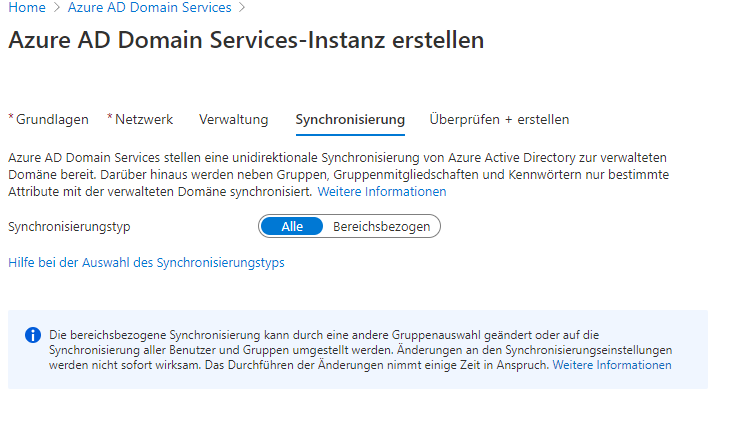Click the red asterisk beside Grundlagen
This screenshot has width=749, height=425.
click(11, 118)
